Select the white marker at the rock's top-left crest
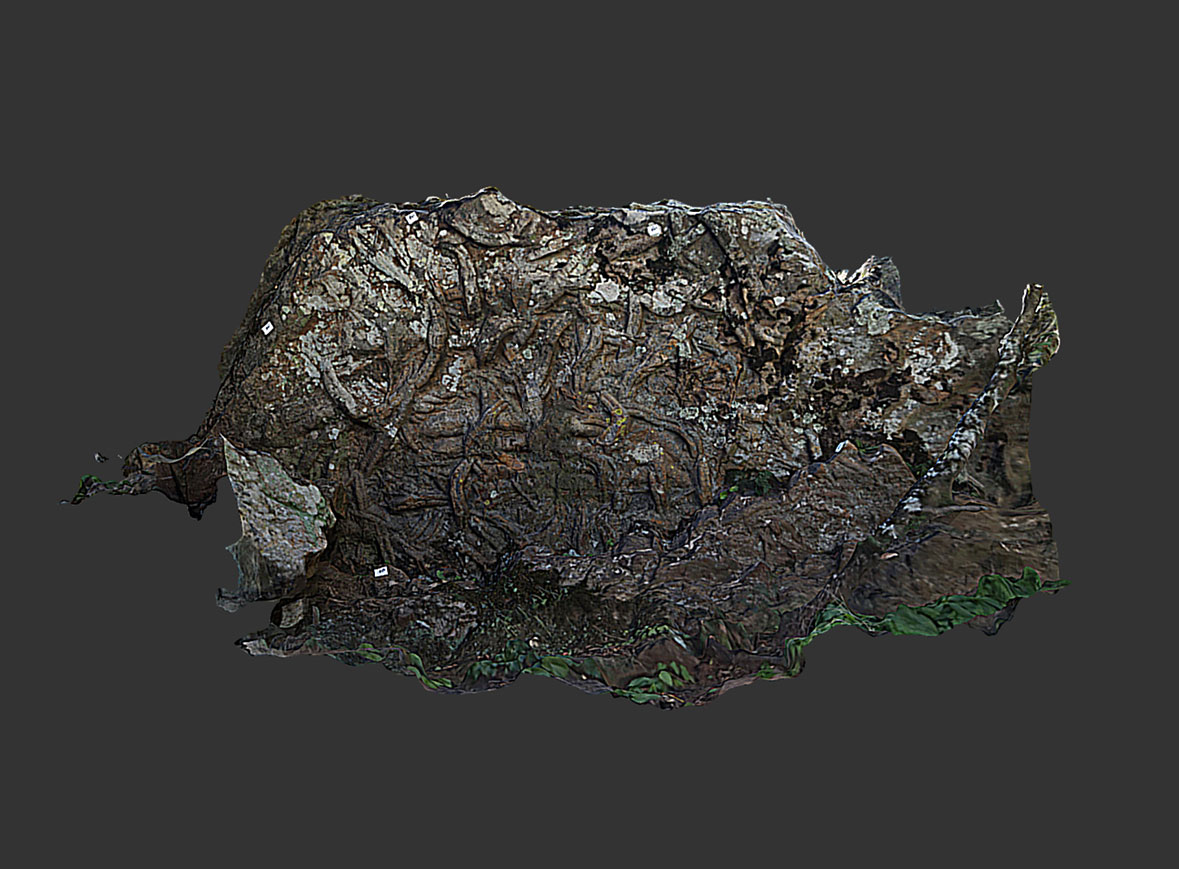Viewport: 1179px width, 869px height. (411, 217)
